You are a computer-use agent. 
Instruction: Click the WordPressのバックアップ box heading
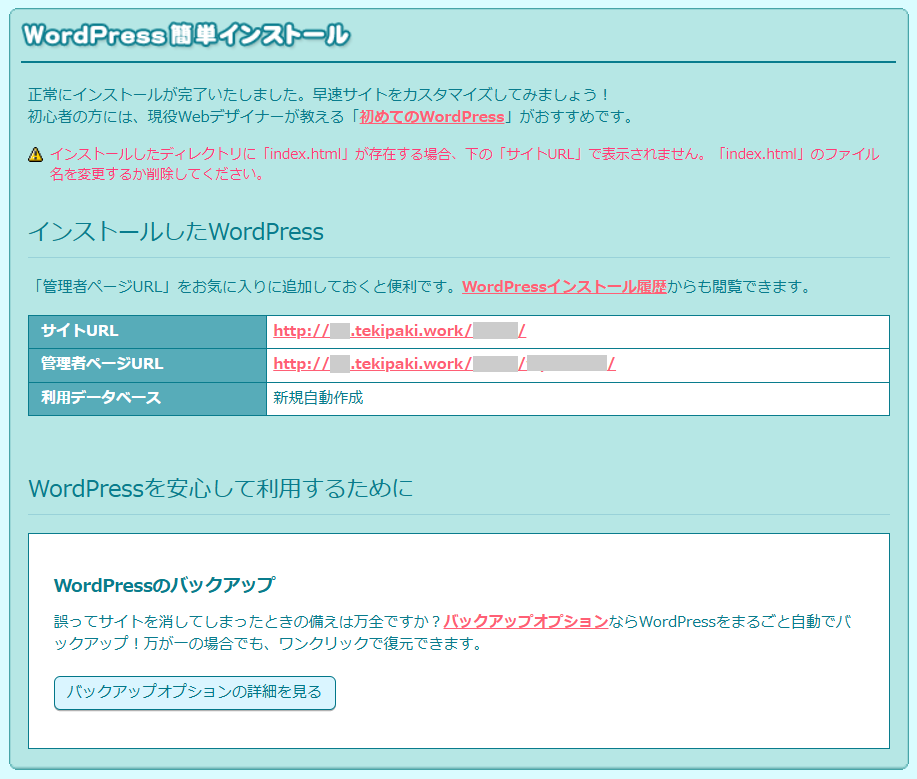click(164, 585)
